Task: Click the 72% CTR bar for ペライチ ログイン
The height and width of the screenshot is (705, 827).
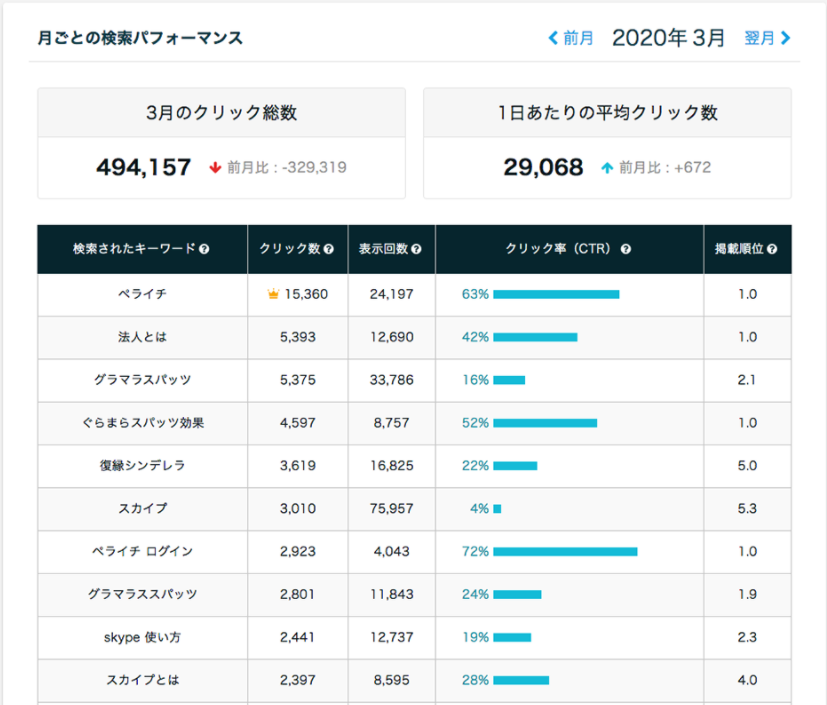Action: 565,552
